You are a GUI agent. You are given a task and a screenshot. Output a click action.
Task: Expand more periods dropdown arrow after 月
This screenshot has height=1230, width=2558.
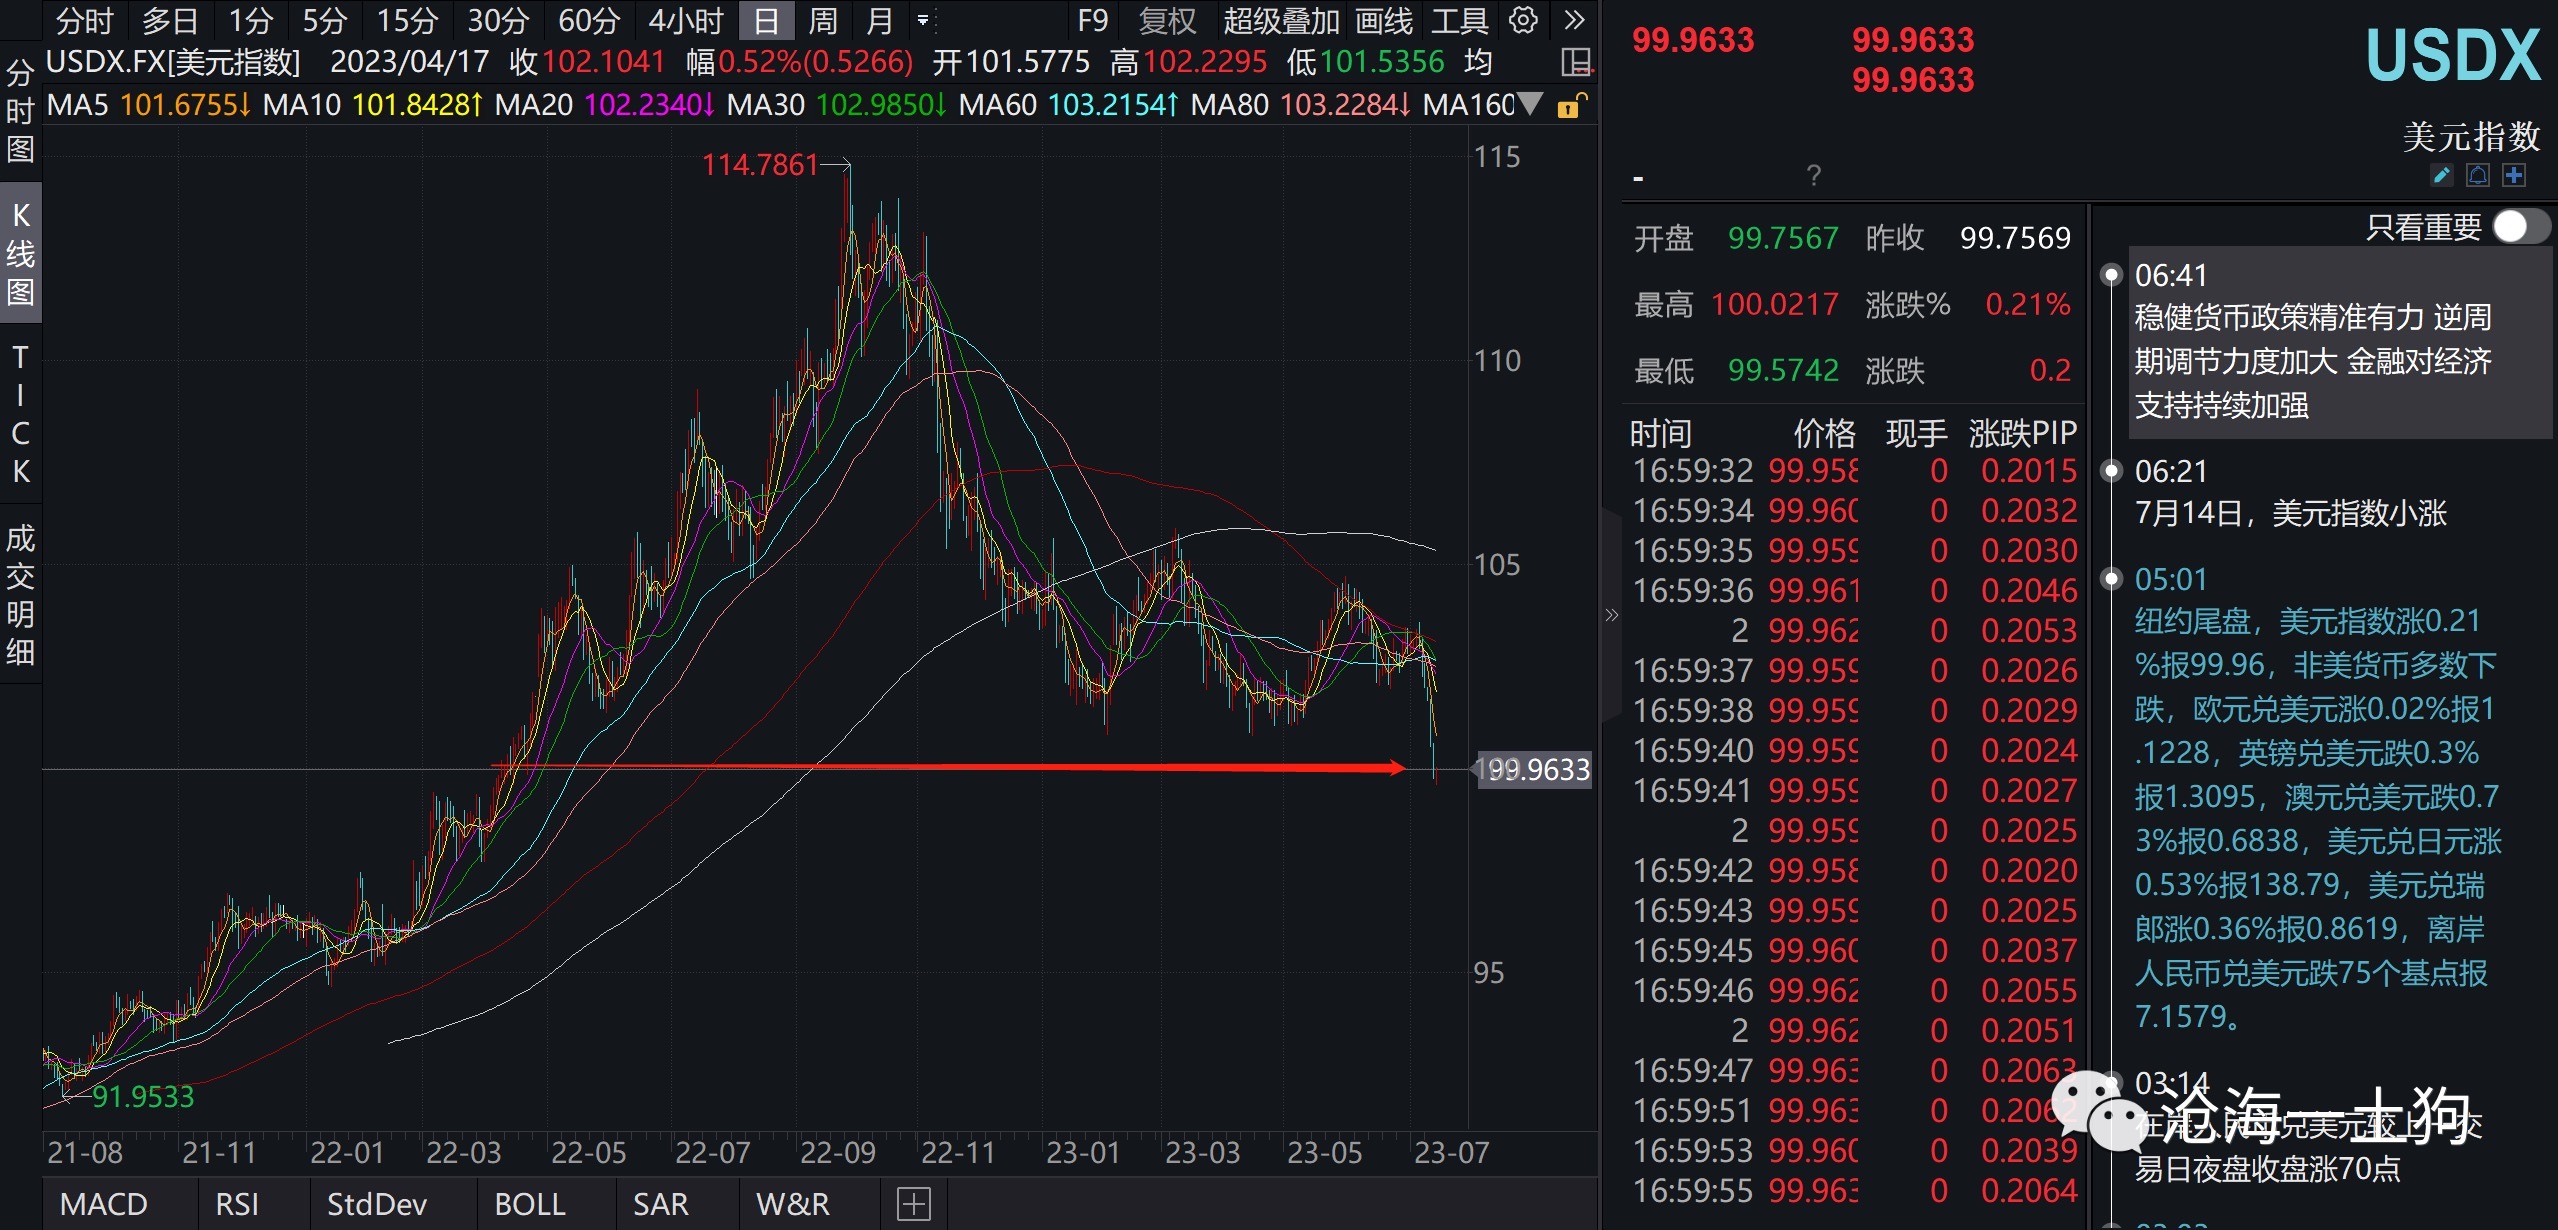coord(923,20)
